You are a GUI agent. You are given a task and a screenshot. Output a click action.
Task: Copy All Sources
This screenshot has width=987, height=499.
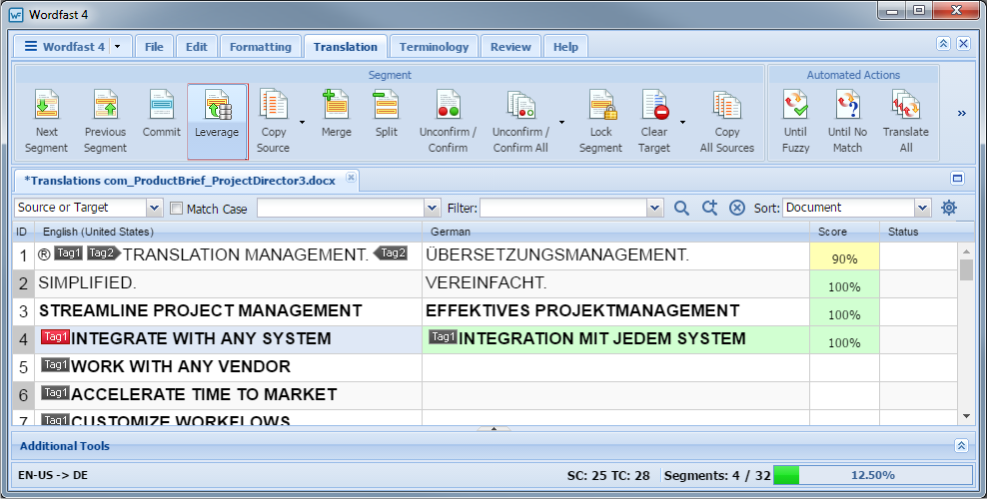[x=727, y=121]
